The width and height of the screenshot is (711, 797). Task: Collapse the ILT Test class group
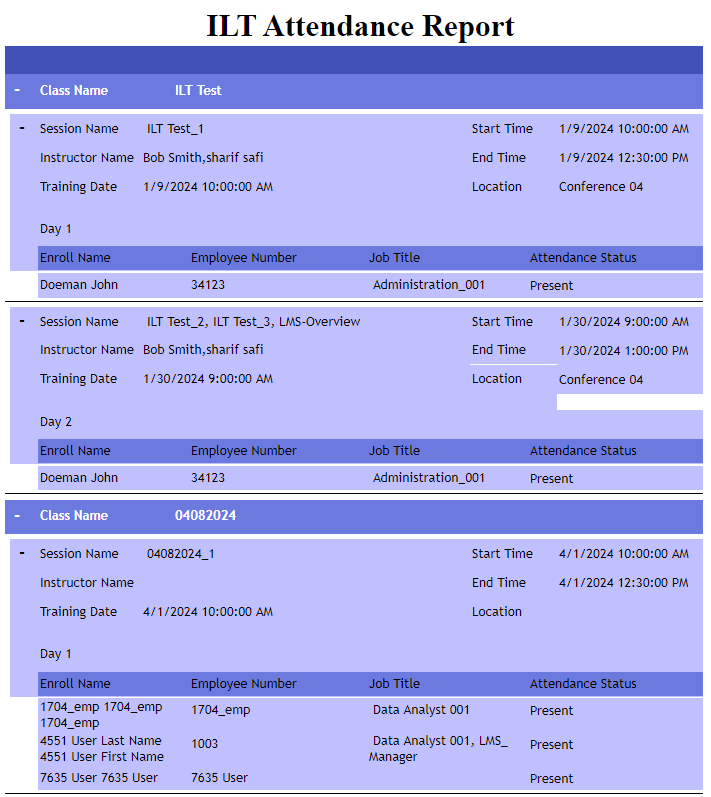(17, 90)
